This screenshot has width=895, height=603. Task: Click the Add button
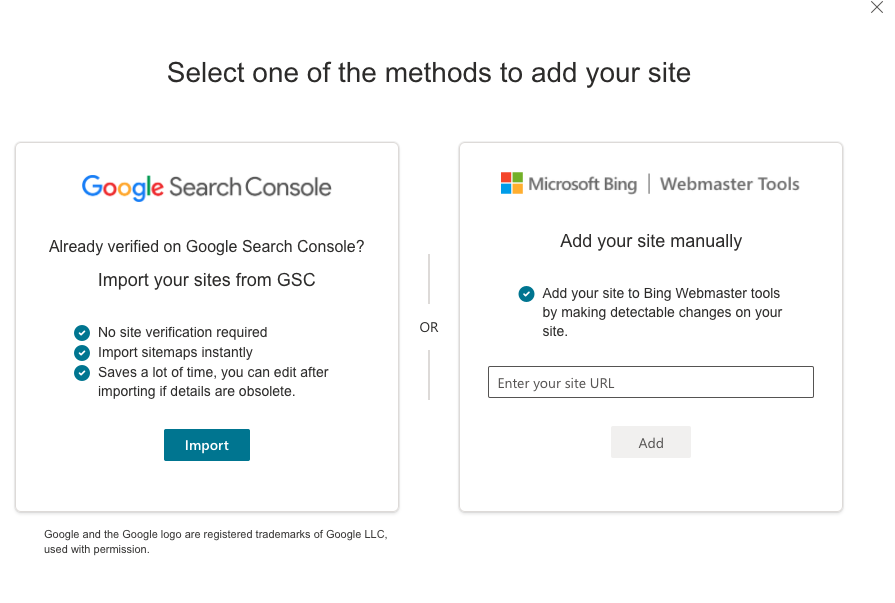(x=650, y=442)
